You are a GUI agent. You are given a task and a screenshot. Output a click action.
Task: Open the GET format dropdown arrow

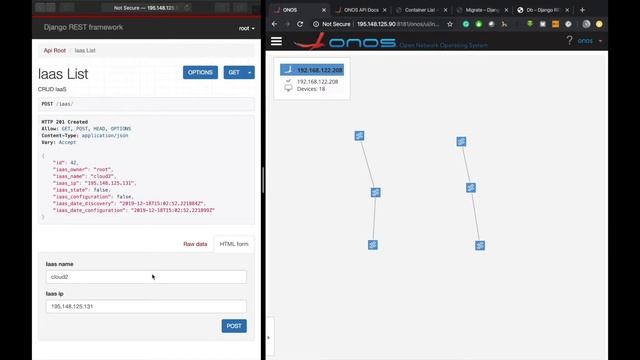pos(249,73)
